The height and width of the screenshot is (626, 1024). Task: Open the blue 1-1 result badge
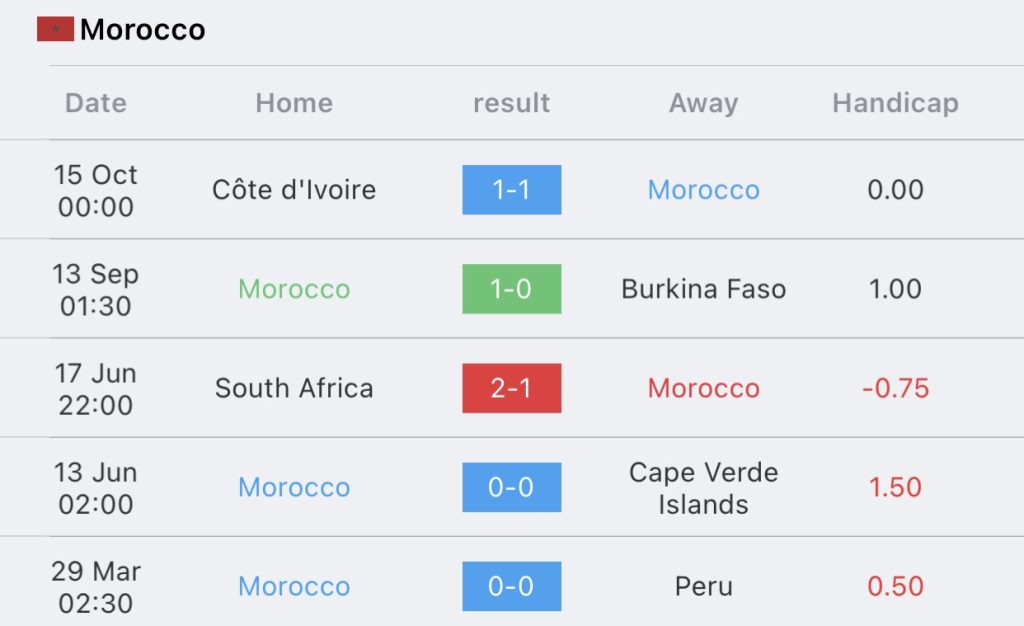tap(511, 190)
